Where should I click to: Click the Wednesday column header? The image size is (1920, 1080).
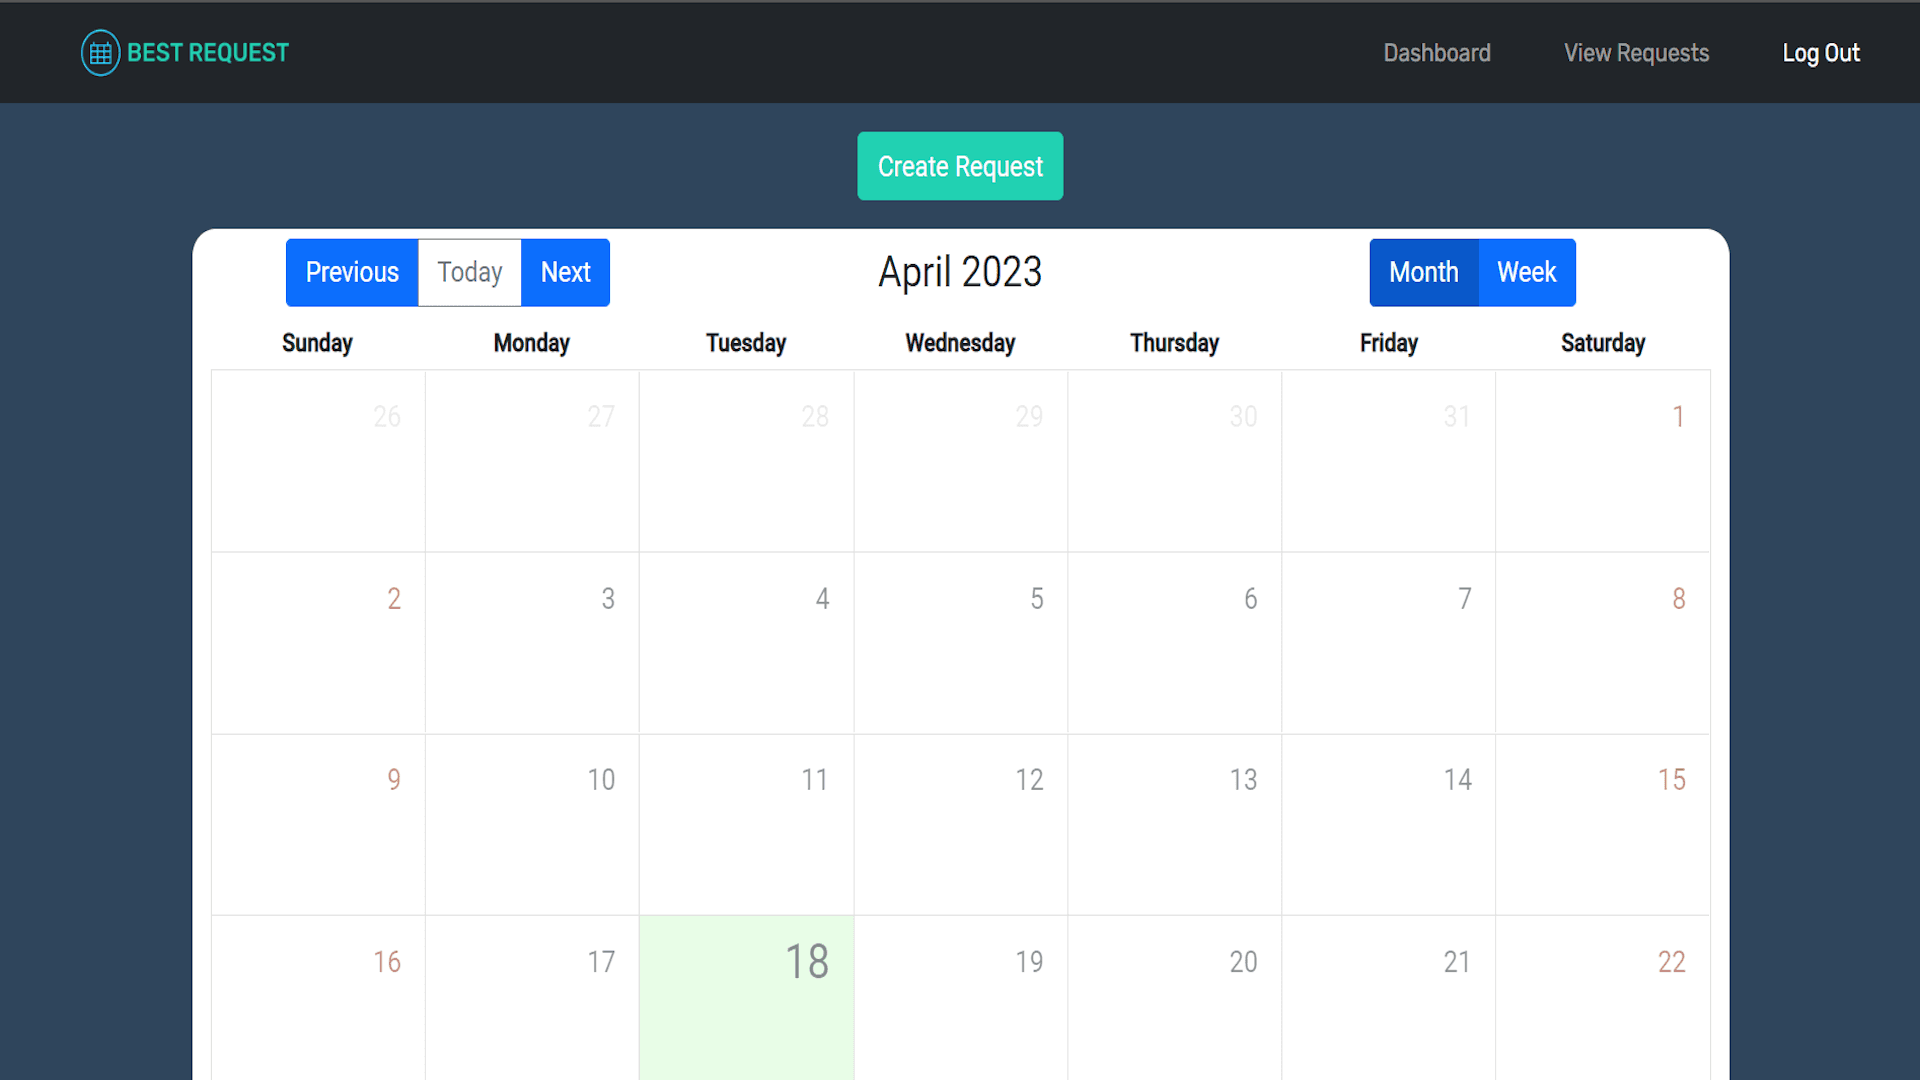[959, 342]
